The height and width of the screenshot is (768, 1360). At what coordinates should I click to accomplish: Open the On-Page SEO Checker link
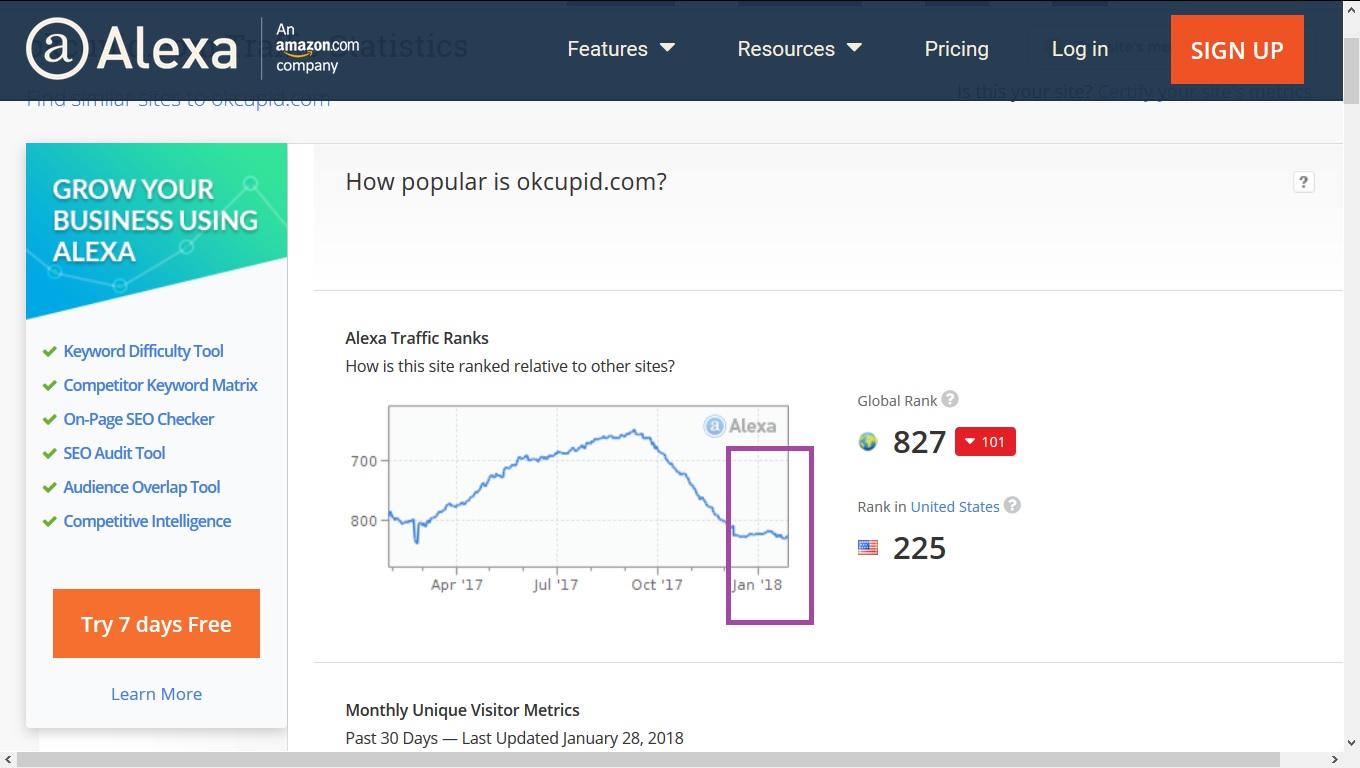coord(139,419)
